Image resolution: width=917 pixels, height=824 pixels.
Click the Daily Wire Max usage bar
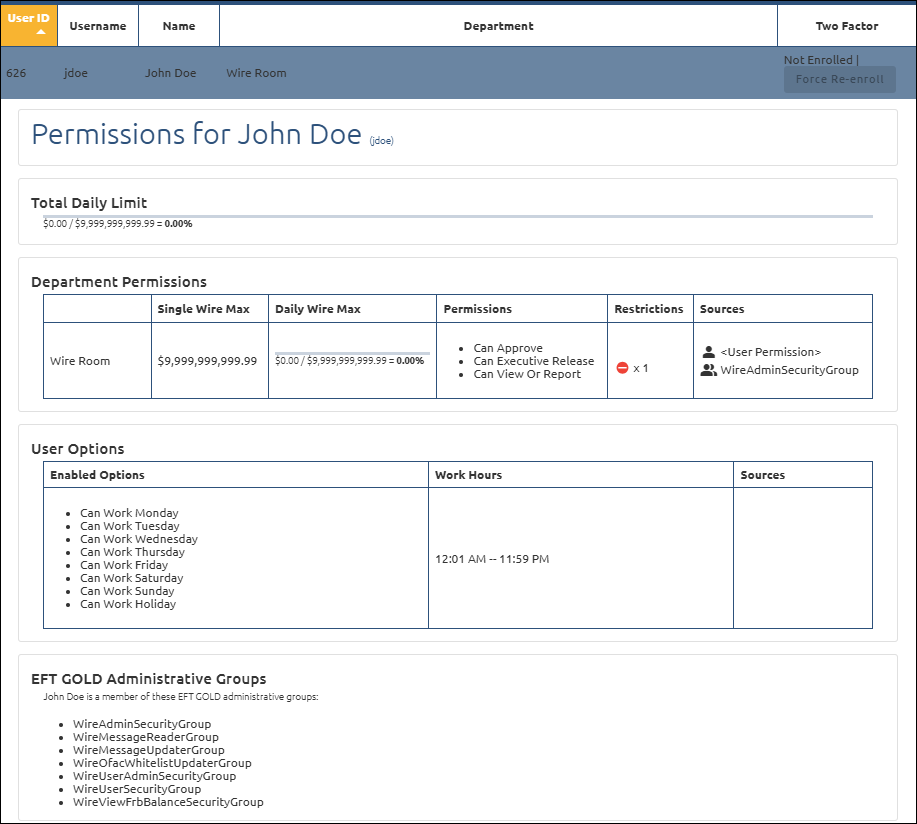tap(352, 353)
